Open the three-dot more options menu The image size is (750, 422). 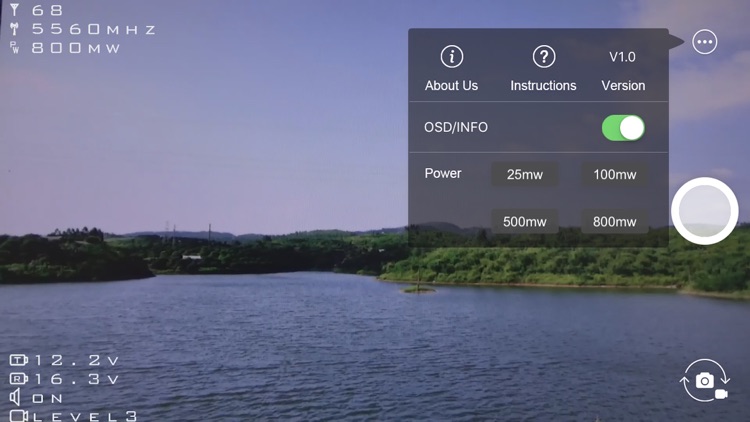point(705,42)
